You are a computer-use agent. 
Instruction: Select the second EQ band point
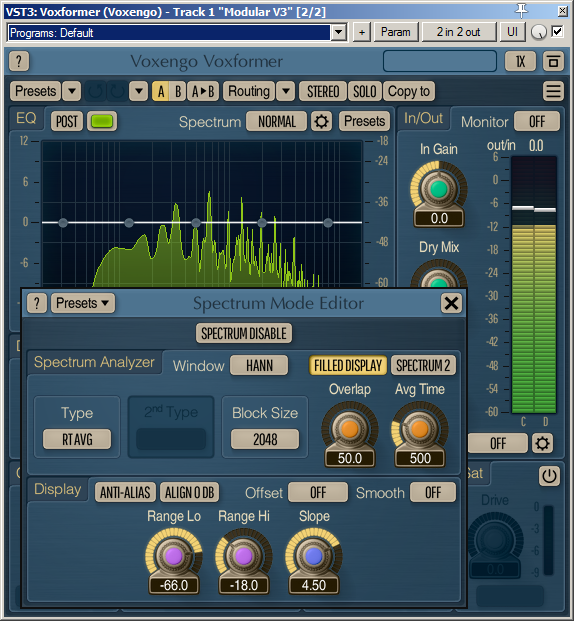tap(129, 223)
